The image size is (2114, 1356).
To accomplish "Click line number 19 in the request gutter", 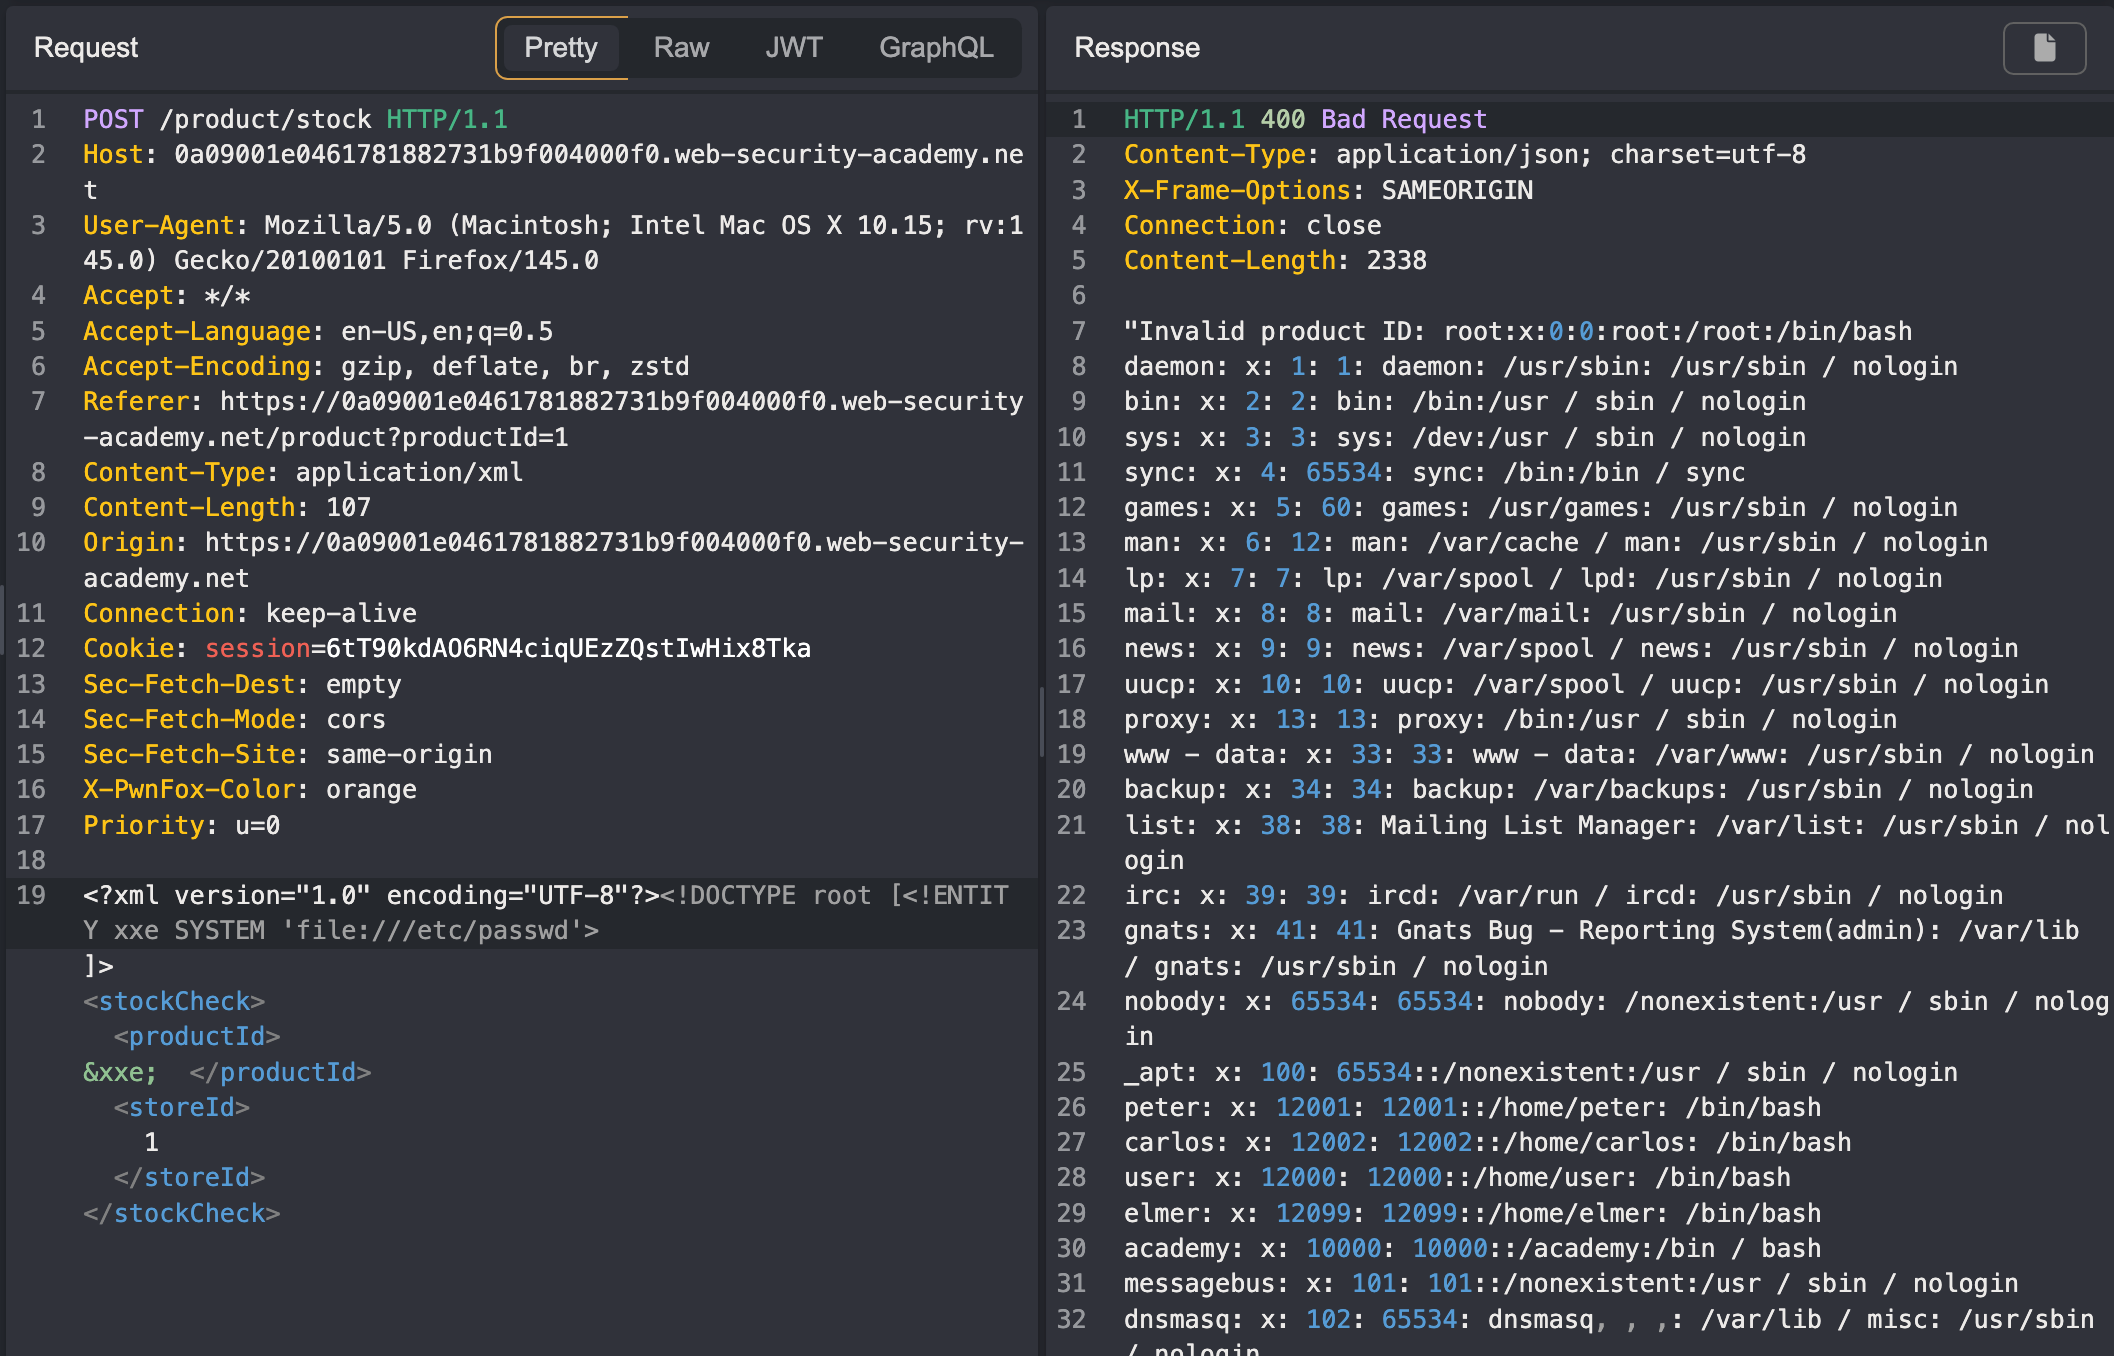I will (31, 895).
